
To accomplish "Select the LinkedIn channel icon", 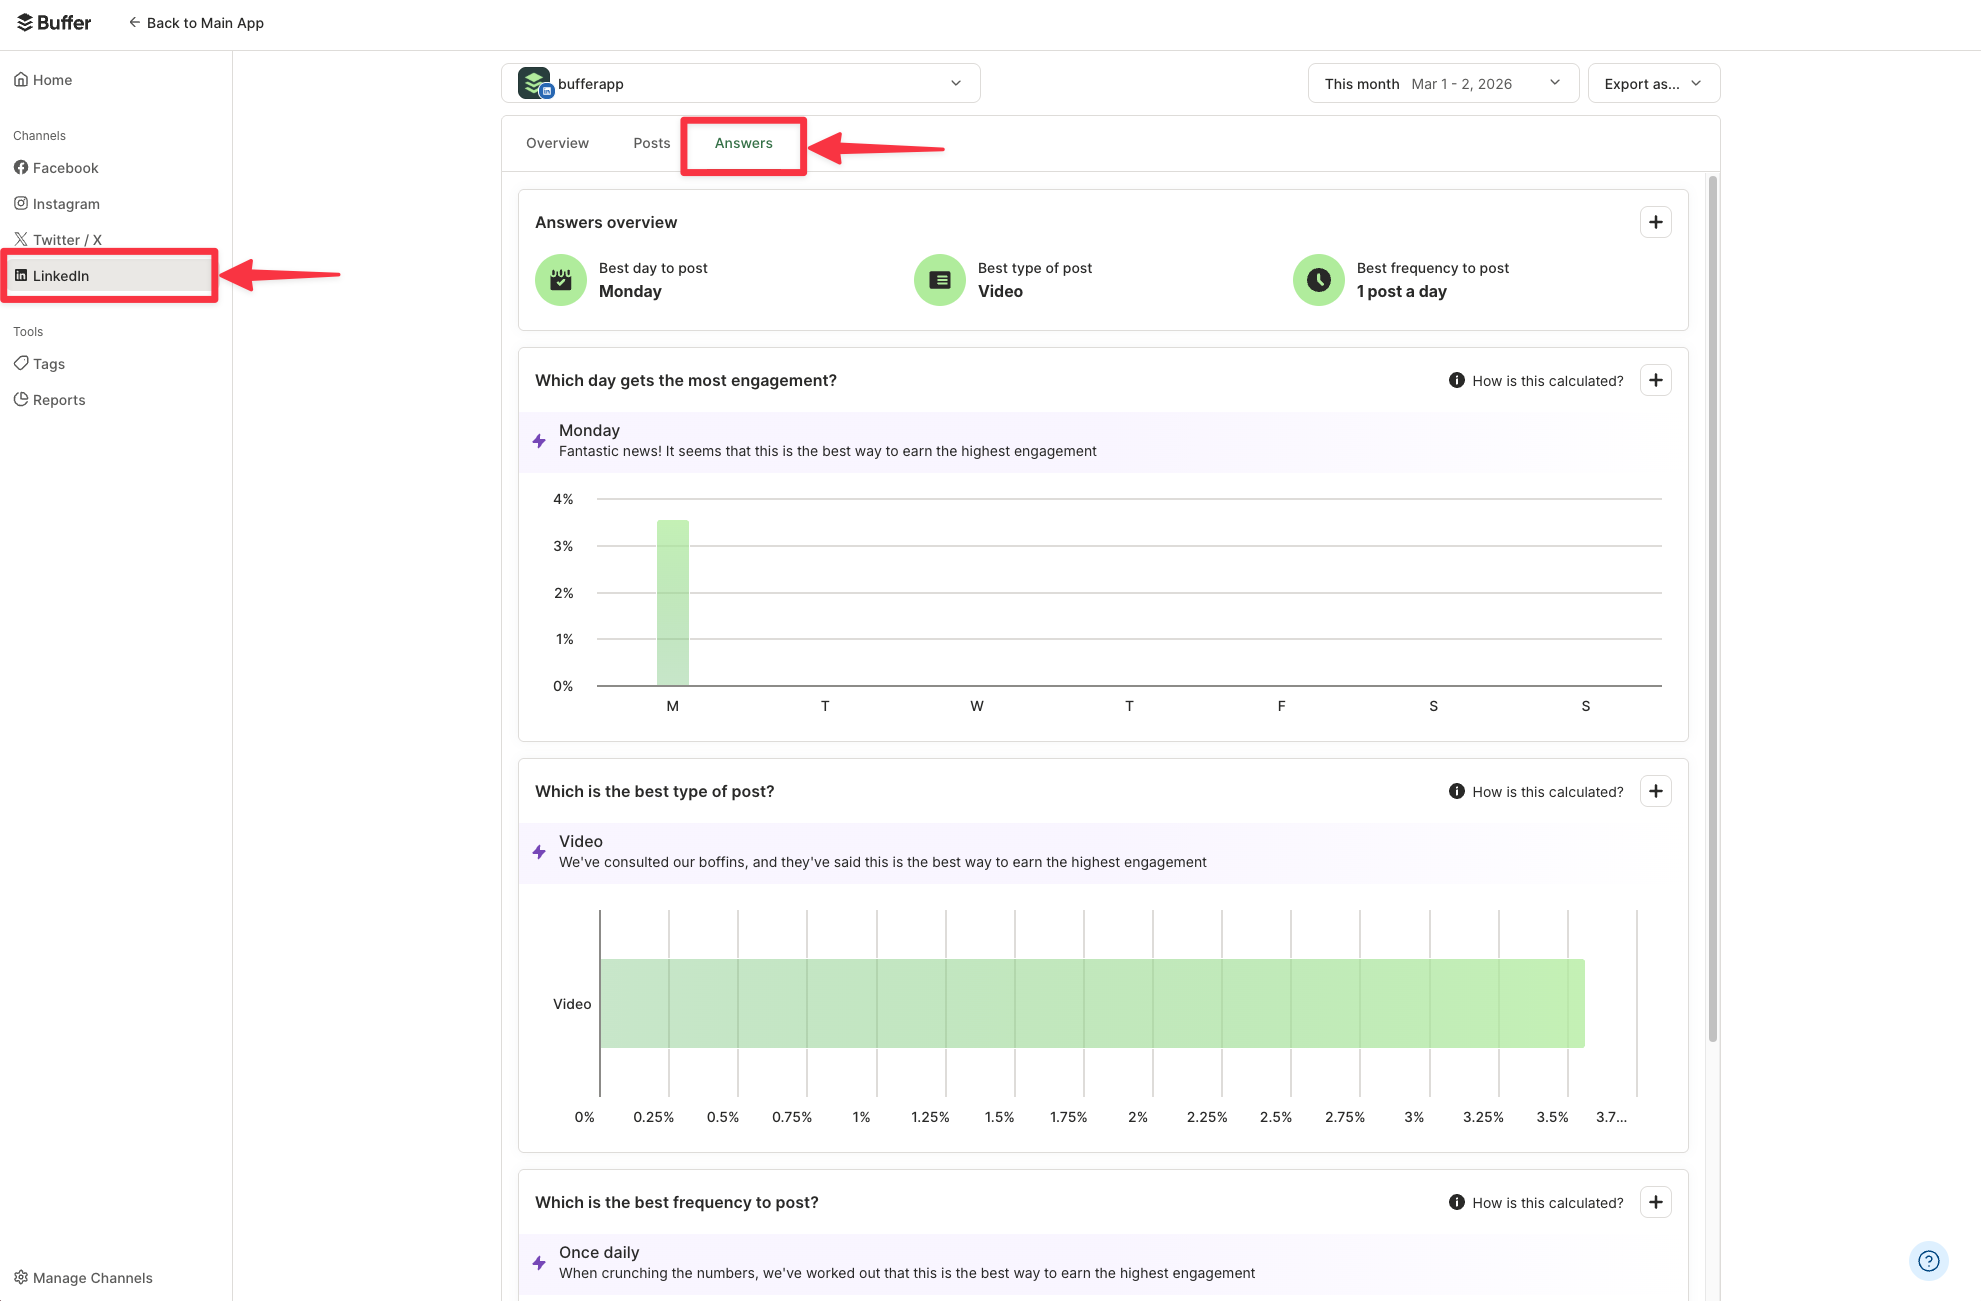I will pos(23,275).
